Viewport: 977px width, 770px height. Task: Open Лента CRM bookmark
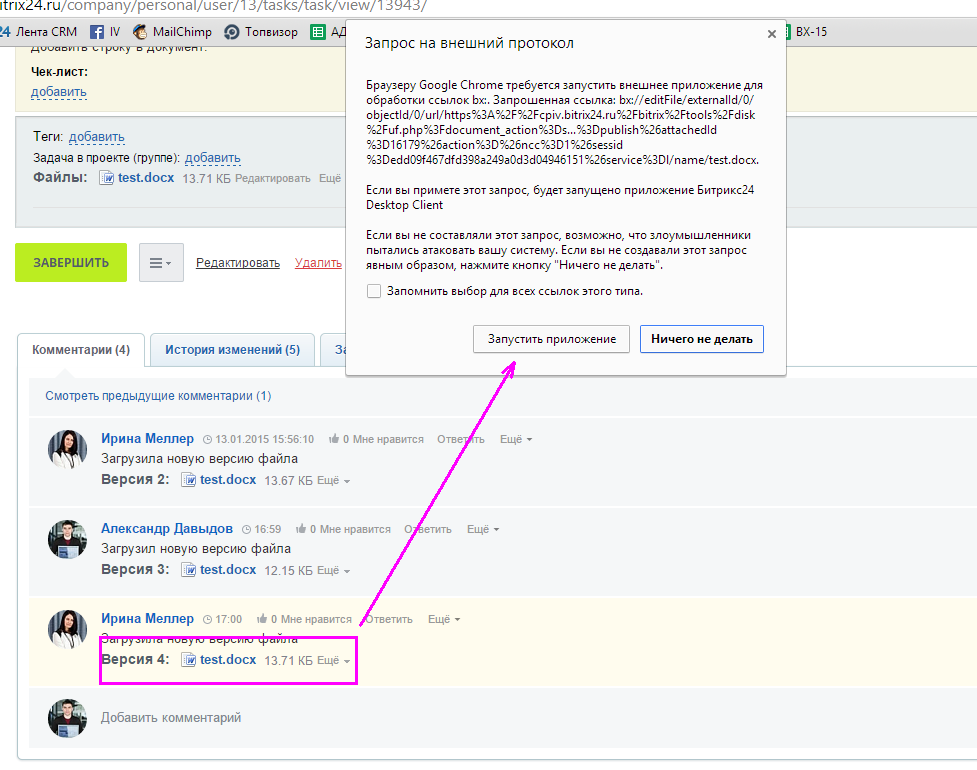coord(39,32)
